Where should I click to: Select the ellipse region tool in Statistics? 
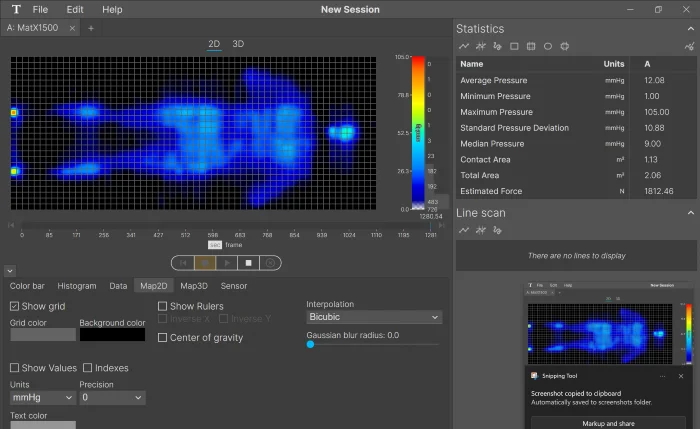pyautogui.click(x=547, y=46)
